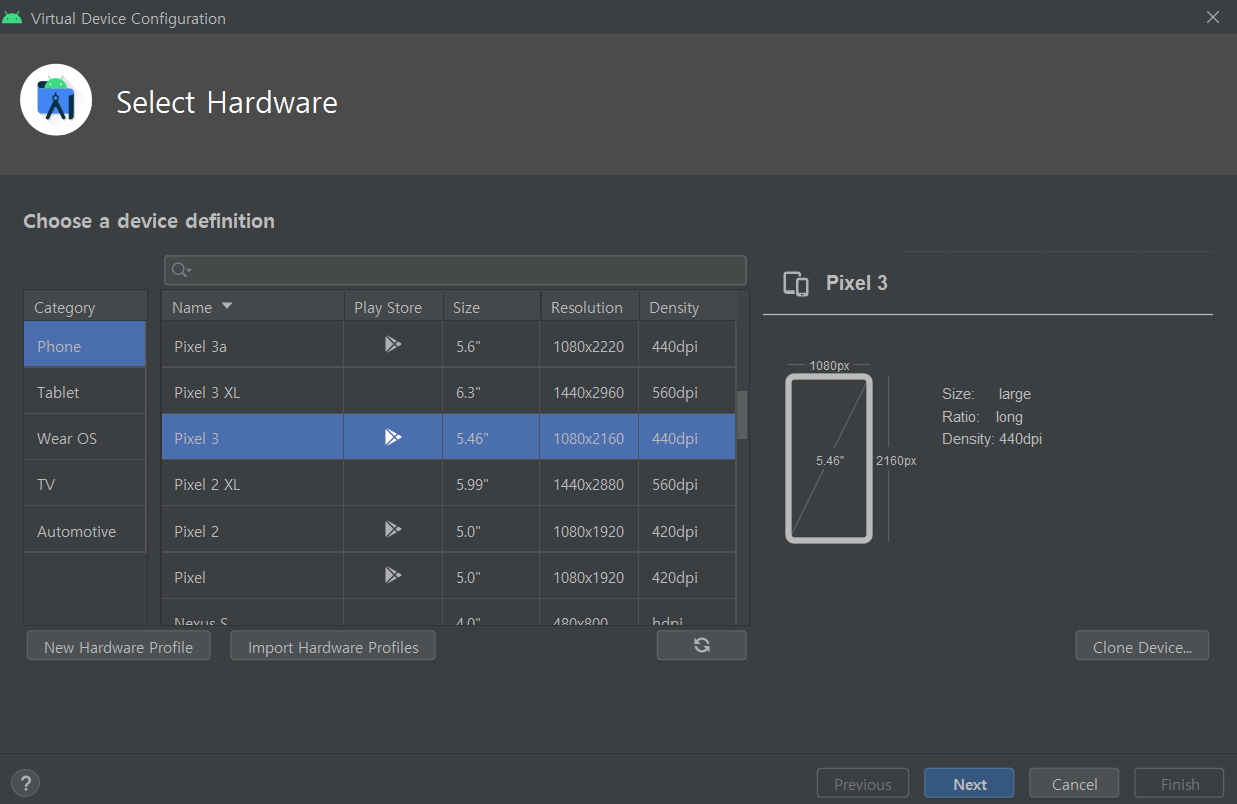Click the Pixel 3 device preview outline
Viewport: 1237px width, 804px height.
click(829, 459)
